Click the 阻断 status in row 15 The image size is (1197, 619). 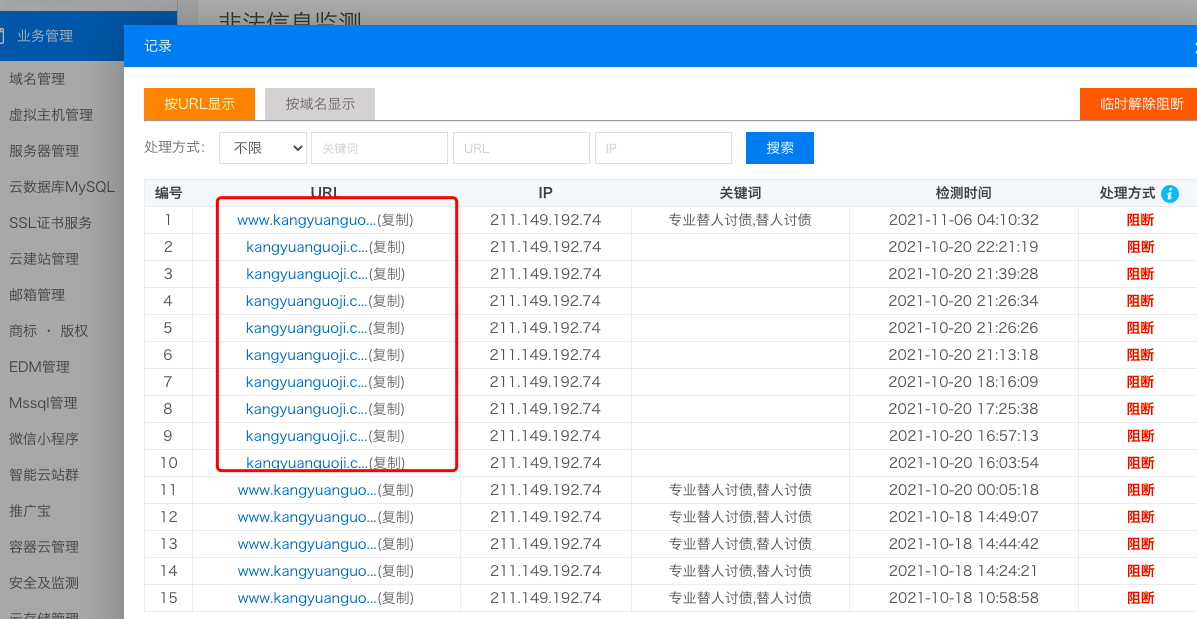(1140, 598)
